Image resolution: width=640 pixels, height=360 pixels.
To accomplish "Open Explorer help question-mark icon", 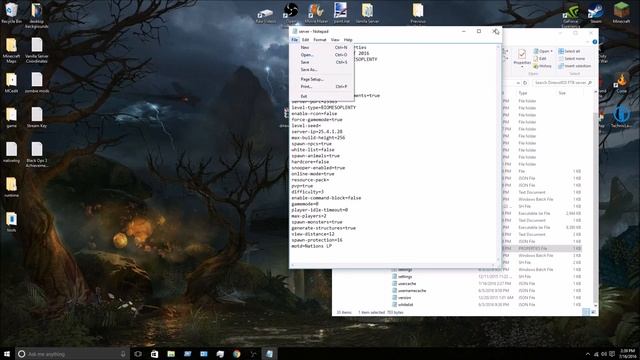I will point(595,42).
